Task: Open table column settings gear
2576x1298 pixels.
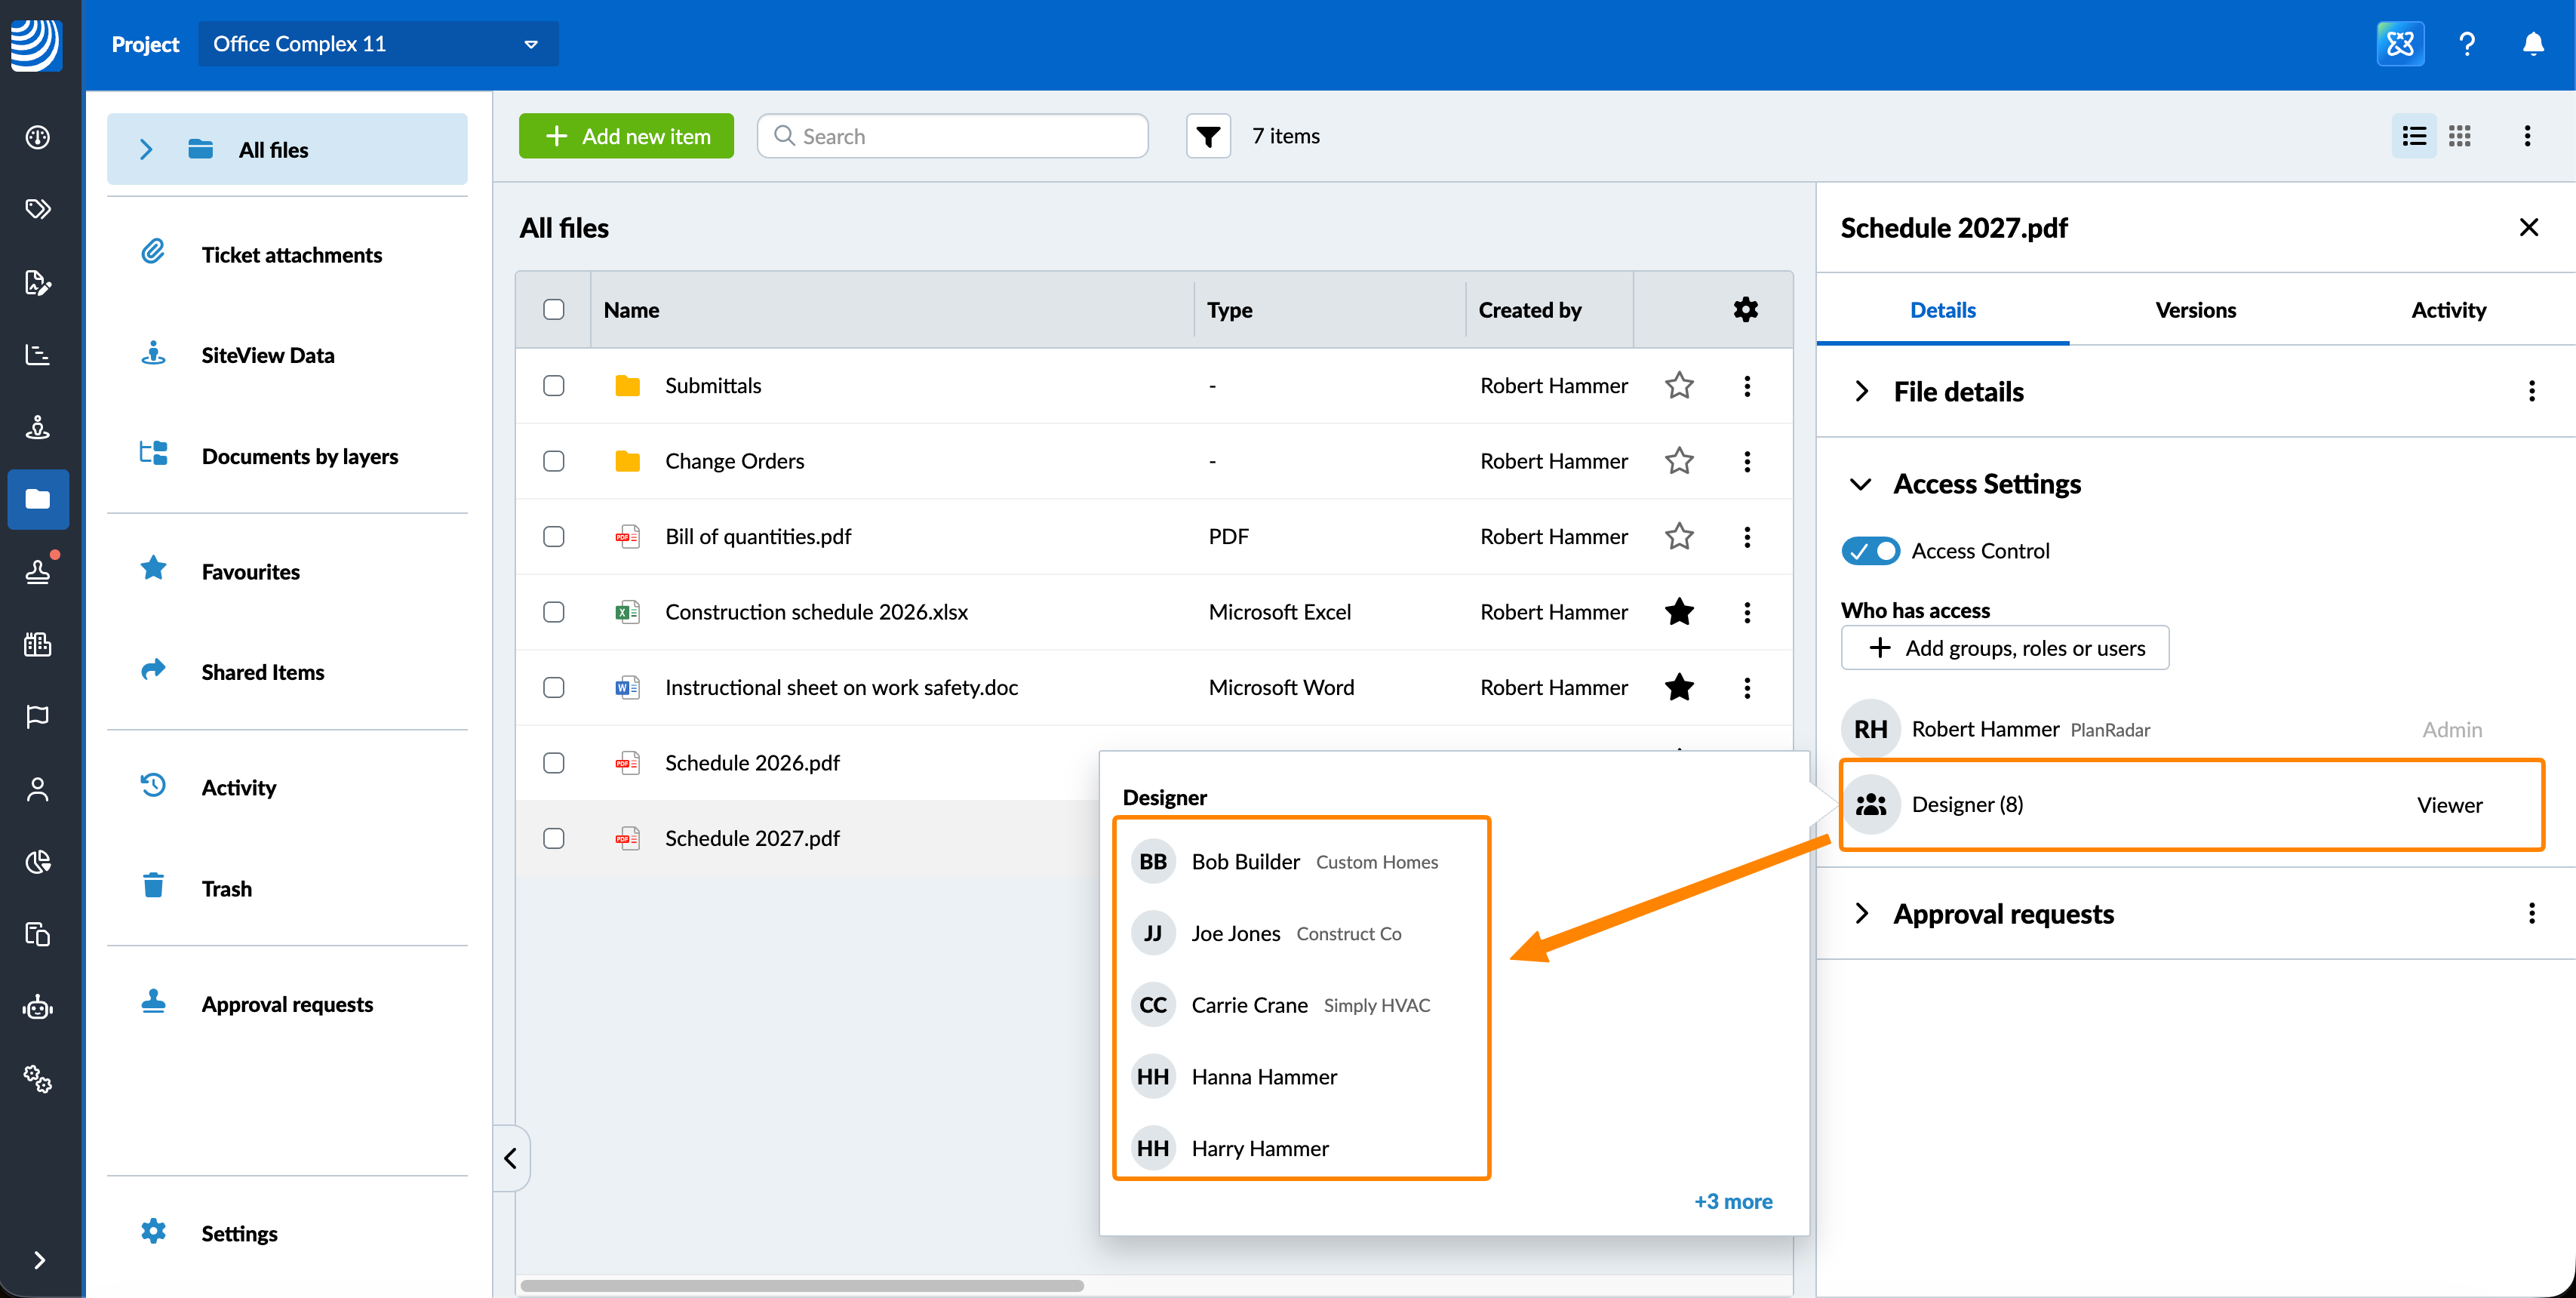Action: [1746, 310]
